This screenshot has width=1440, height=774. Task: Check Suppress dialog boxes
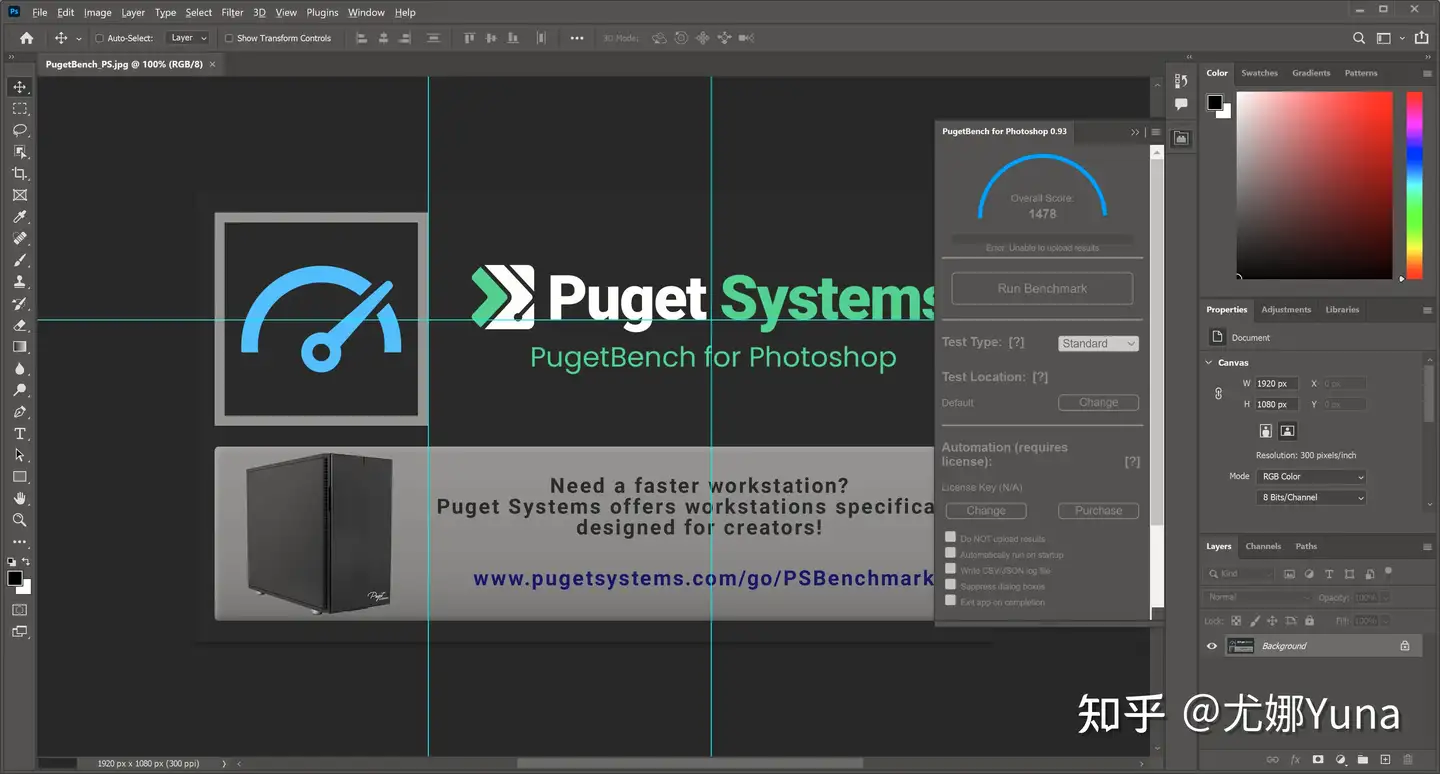(x=951, y=585)
